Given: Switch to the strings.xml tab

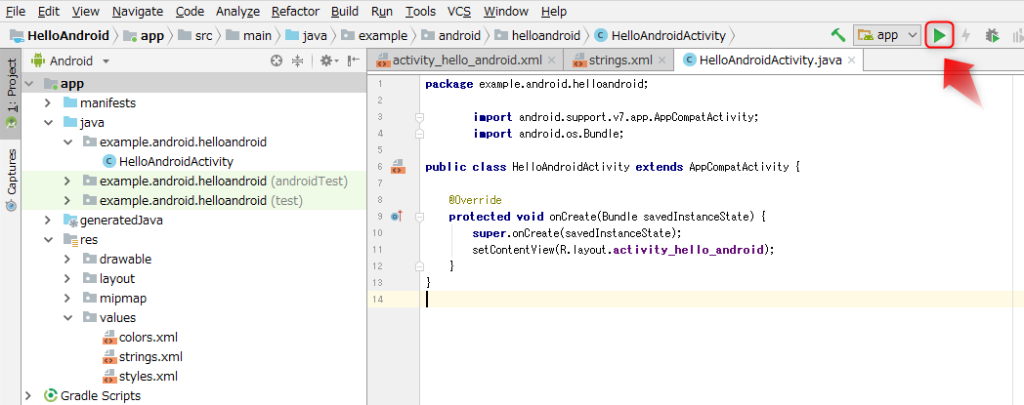Looking at the screenshot, I should tap(619, 61).
